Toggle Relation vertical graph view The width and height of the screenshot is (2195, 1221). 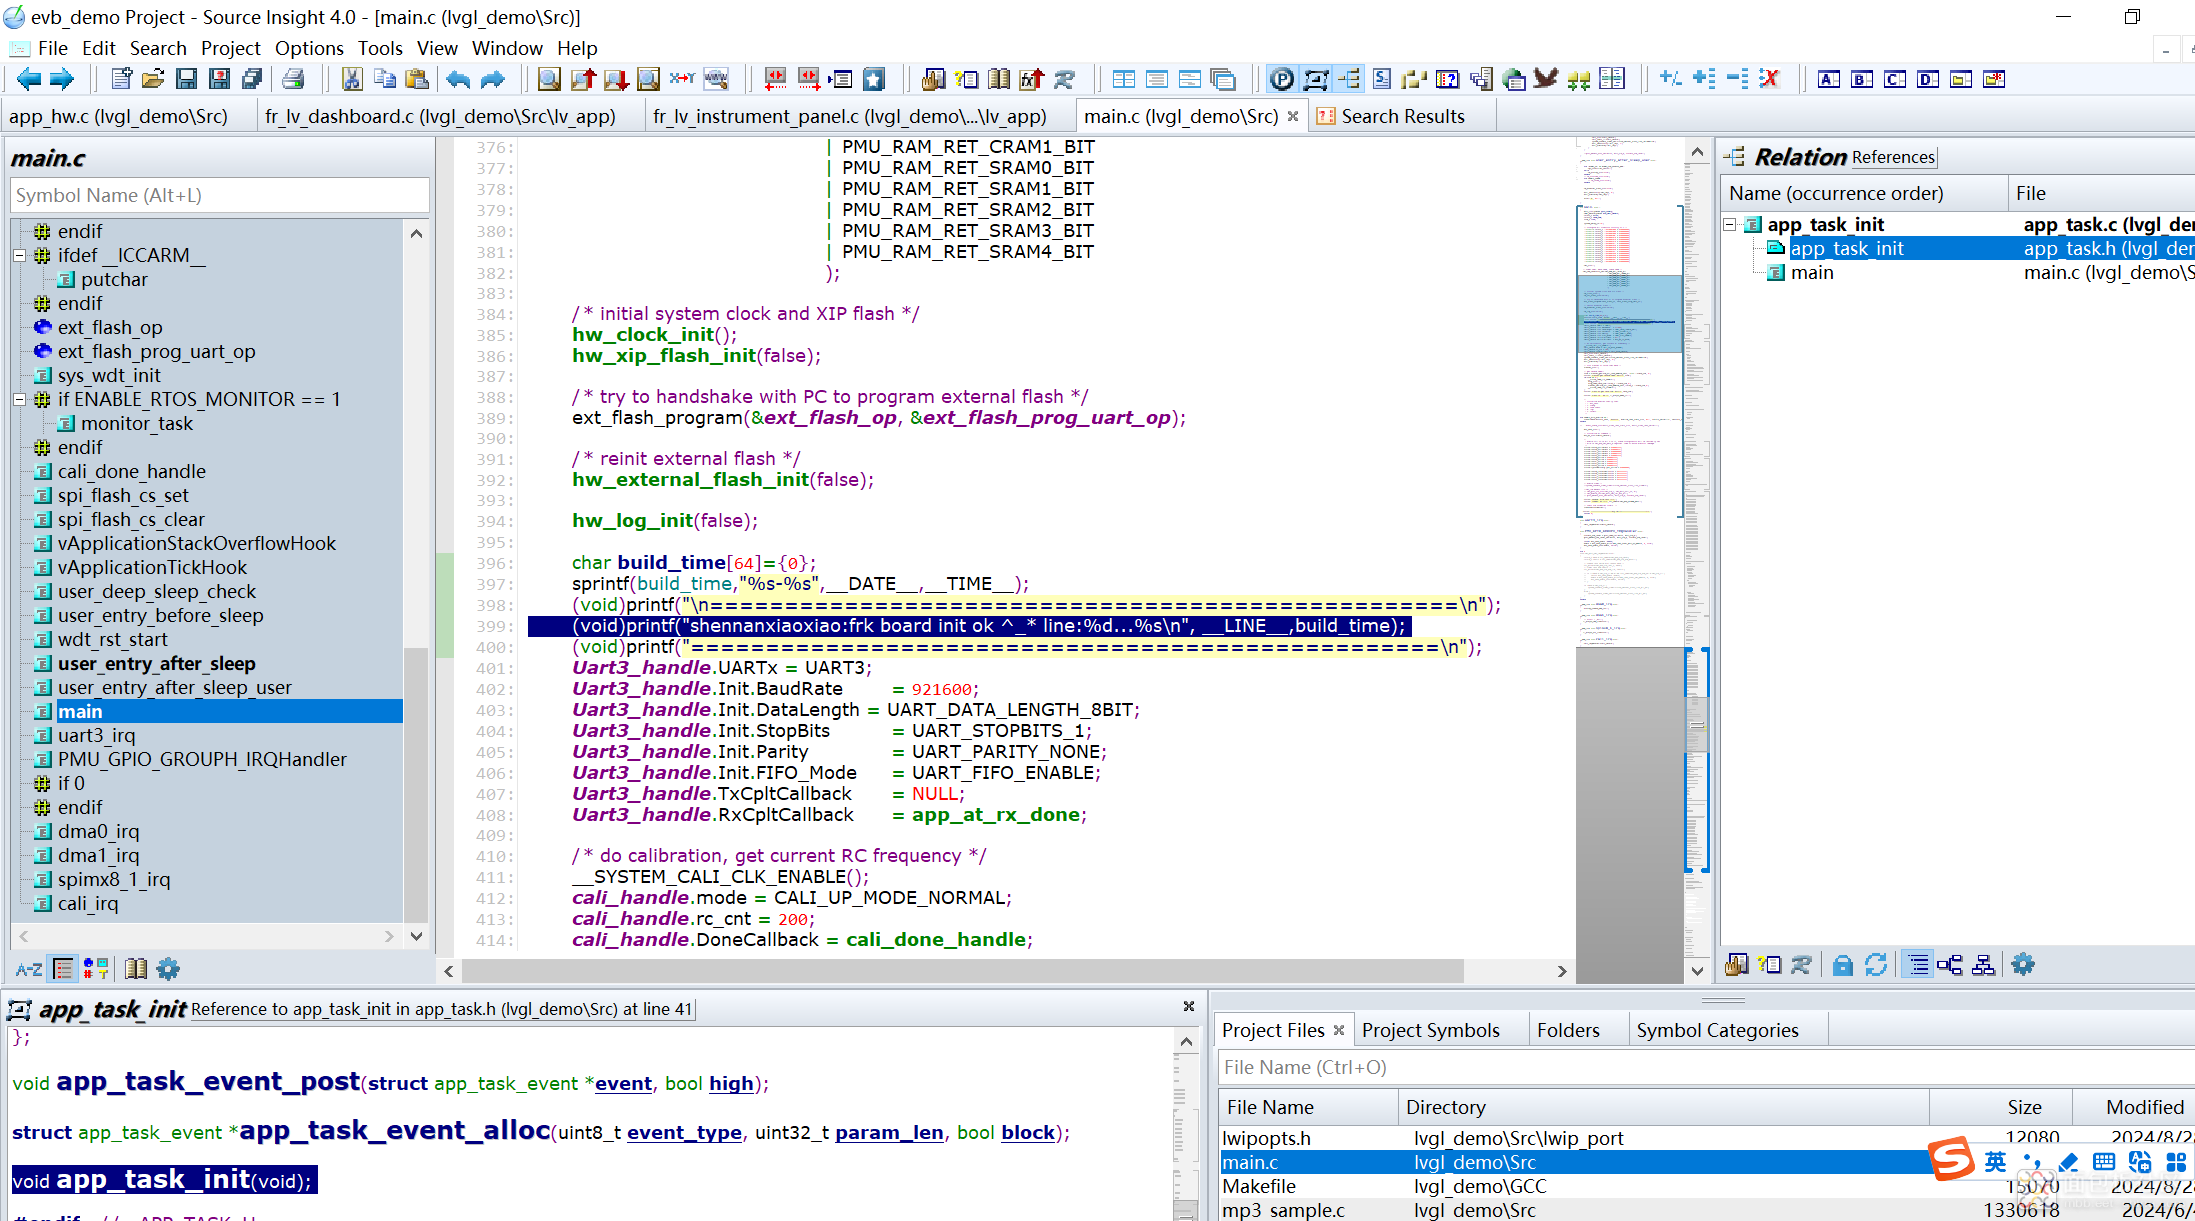pyautogui.click(x=1983, y=965)
